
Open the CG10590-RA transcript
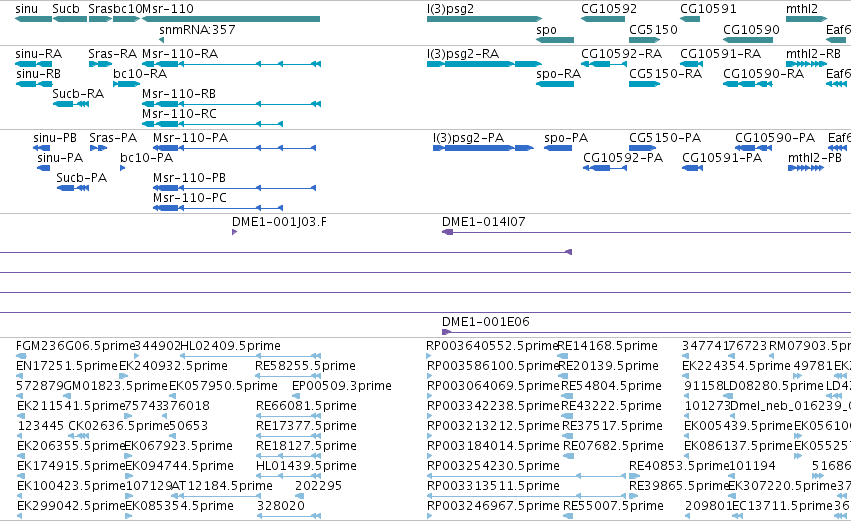click(x=748, y=84)
